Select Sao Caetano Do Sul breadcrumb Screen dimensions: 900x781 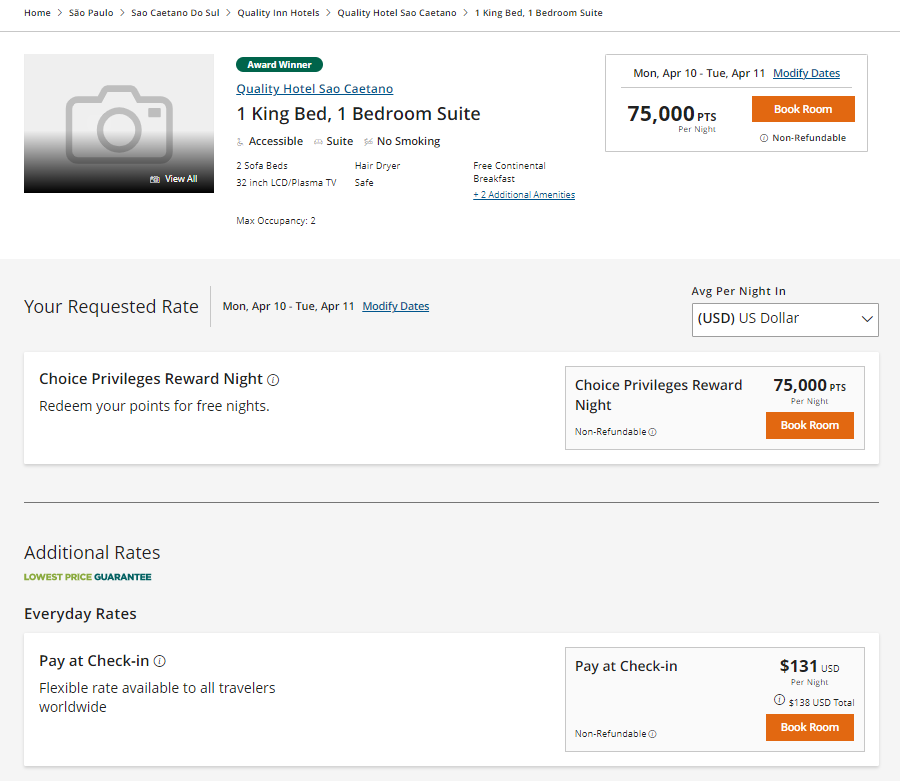(175, 13)
